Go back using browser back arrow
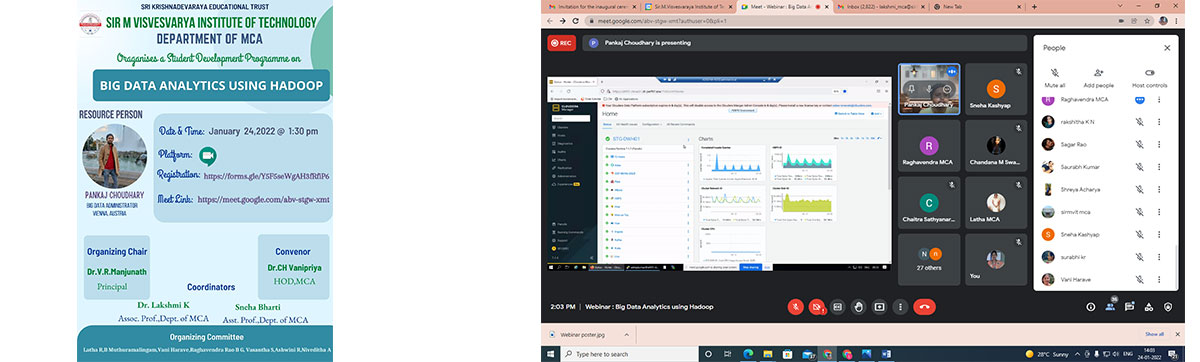This screenshot has width=1200, height=362. [550, 20]
